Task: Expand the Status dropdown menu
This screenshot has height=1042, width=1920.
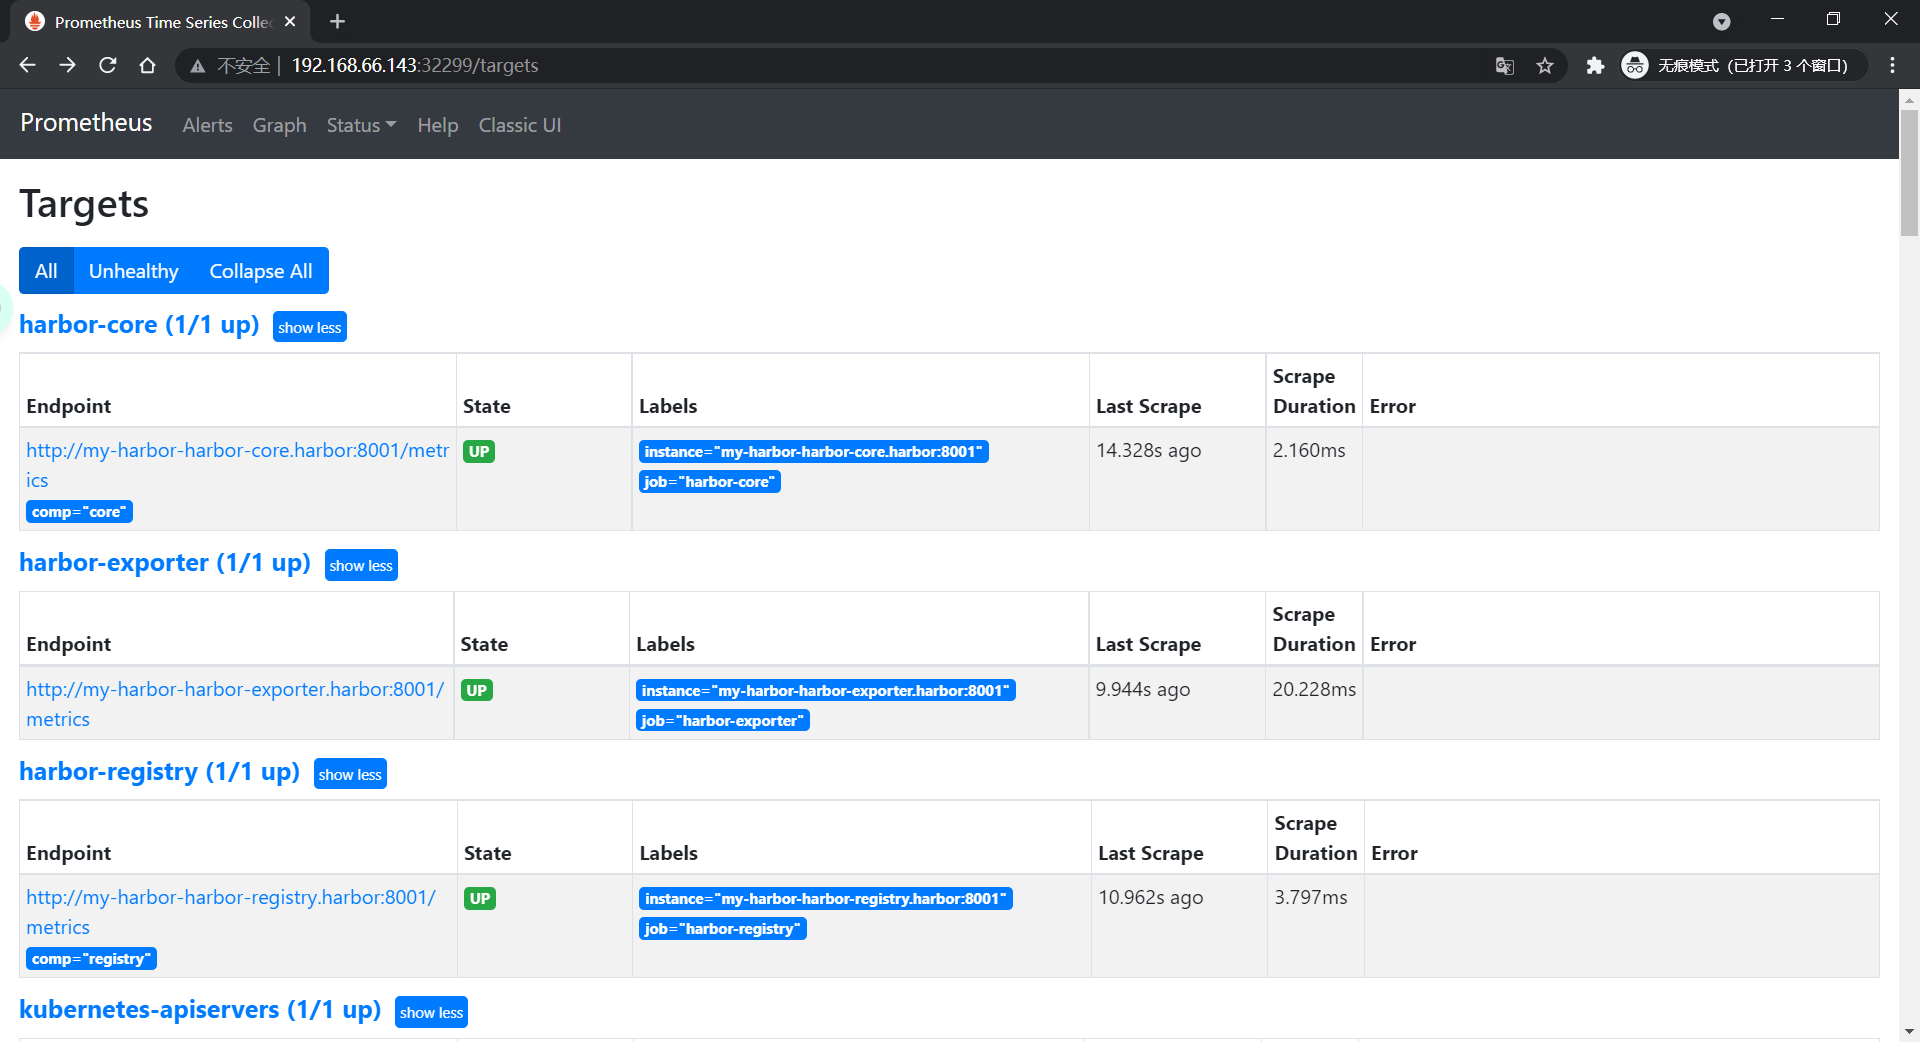Action: pos(361,125)
